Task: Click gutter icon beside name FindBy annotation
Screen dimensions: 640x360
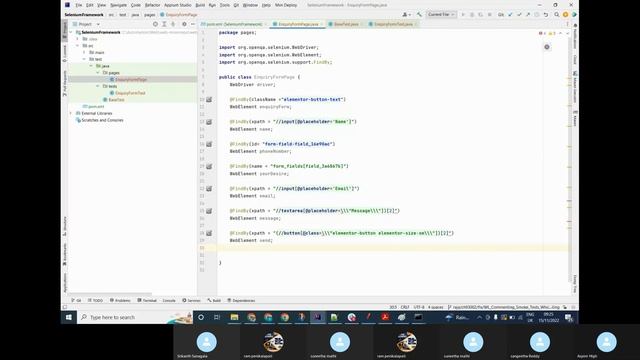Action: [209, 122]
